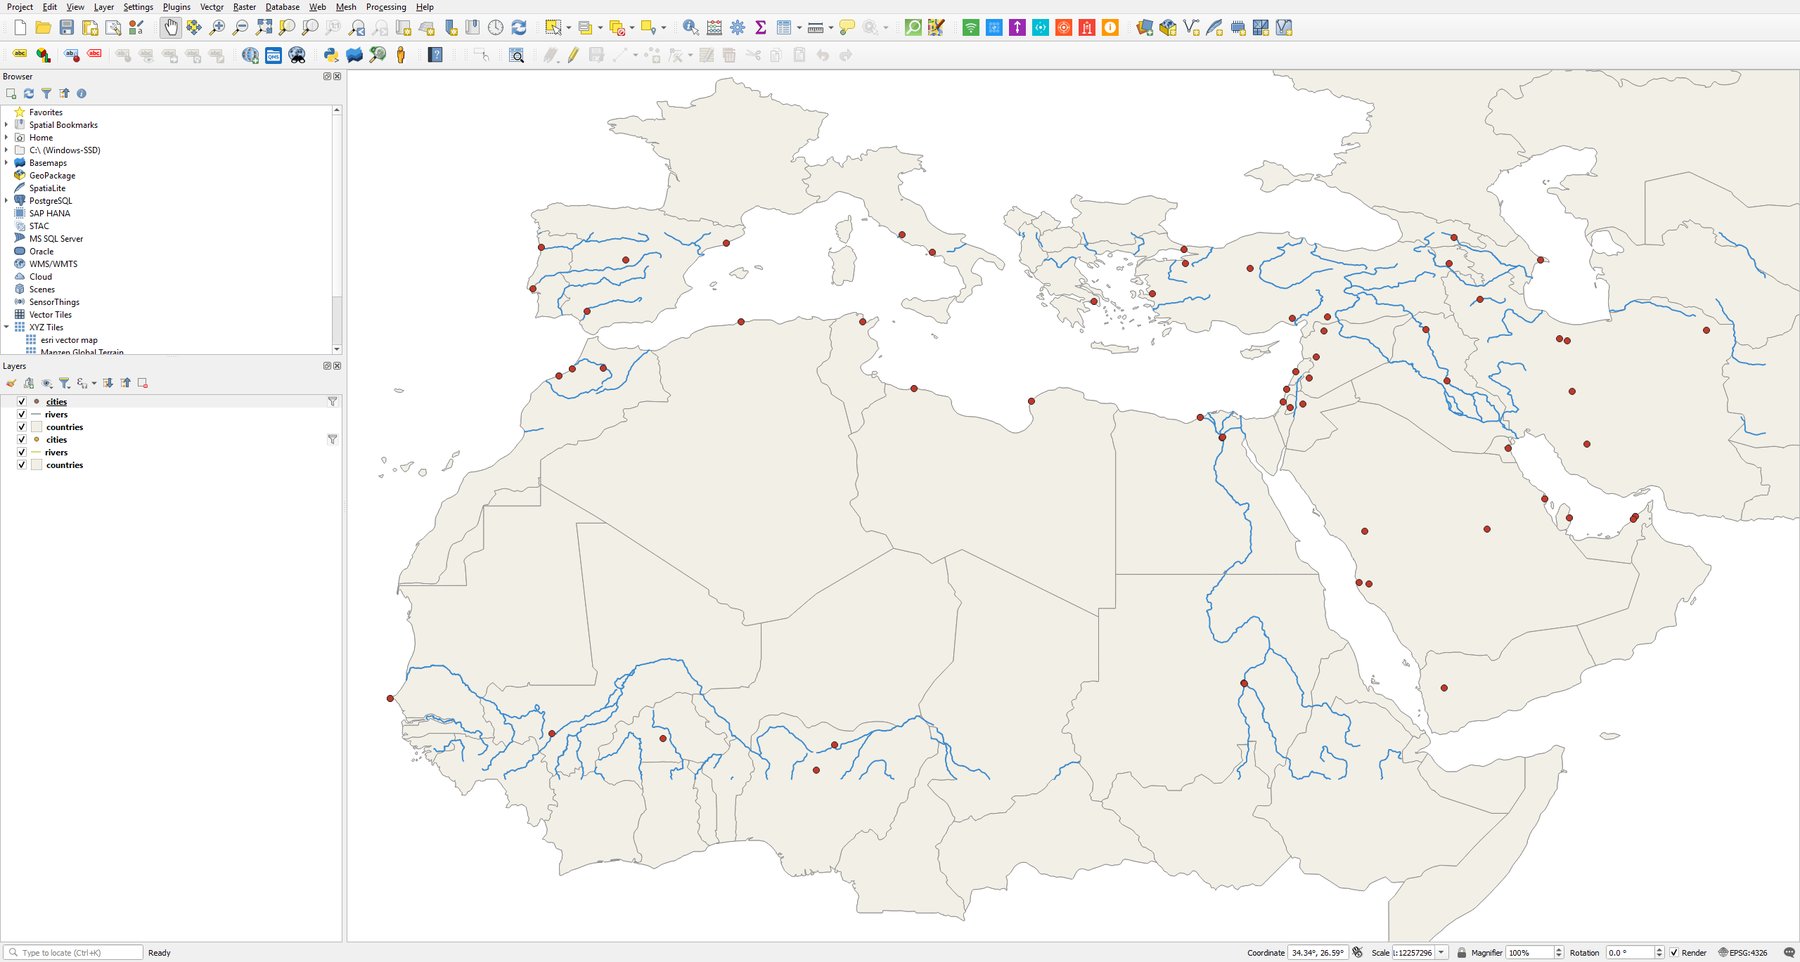Uncheck the underlined cities layer checkbox
The image size is (1800, 962).
click(x=22, y=402)
